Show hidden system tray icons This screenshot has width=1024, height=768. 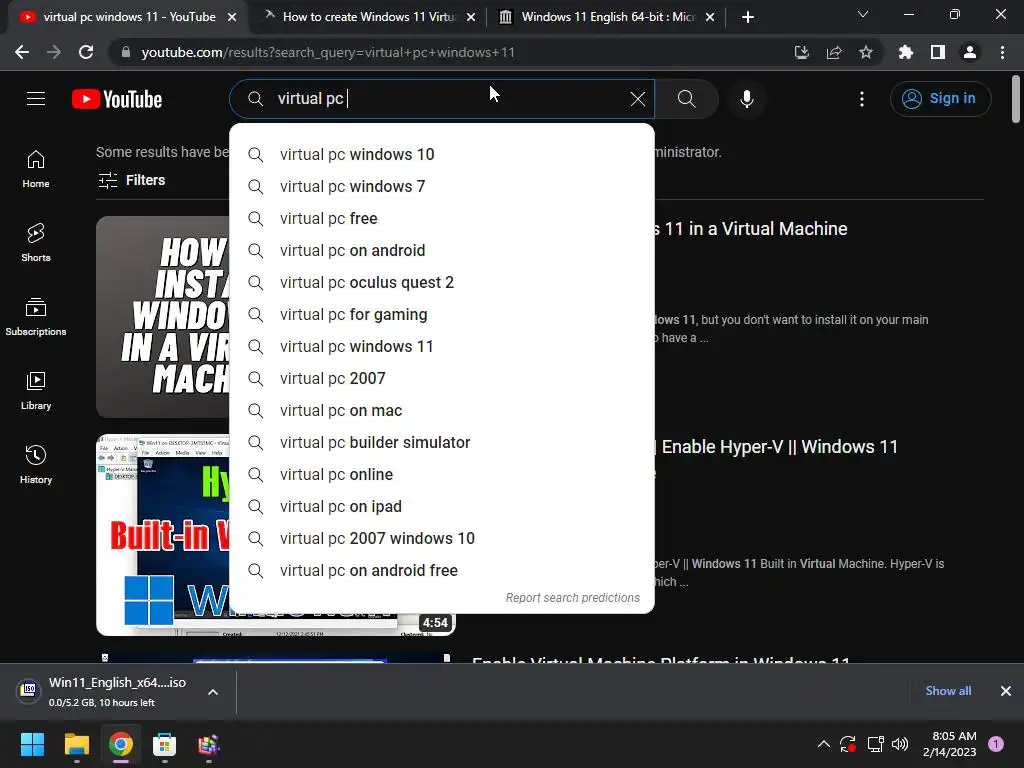pos(824,744)
